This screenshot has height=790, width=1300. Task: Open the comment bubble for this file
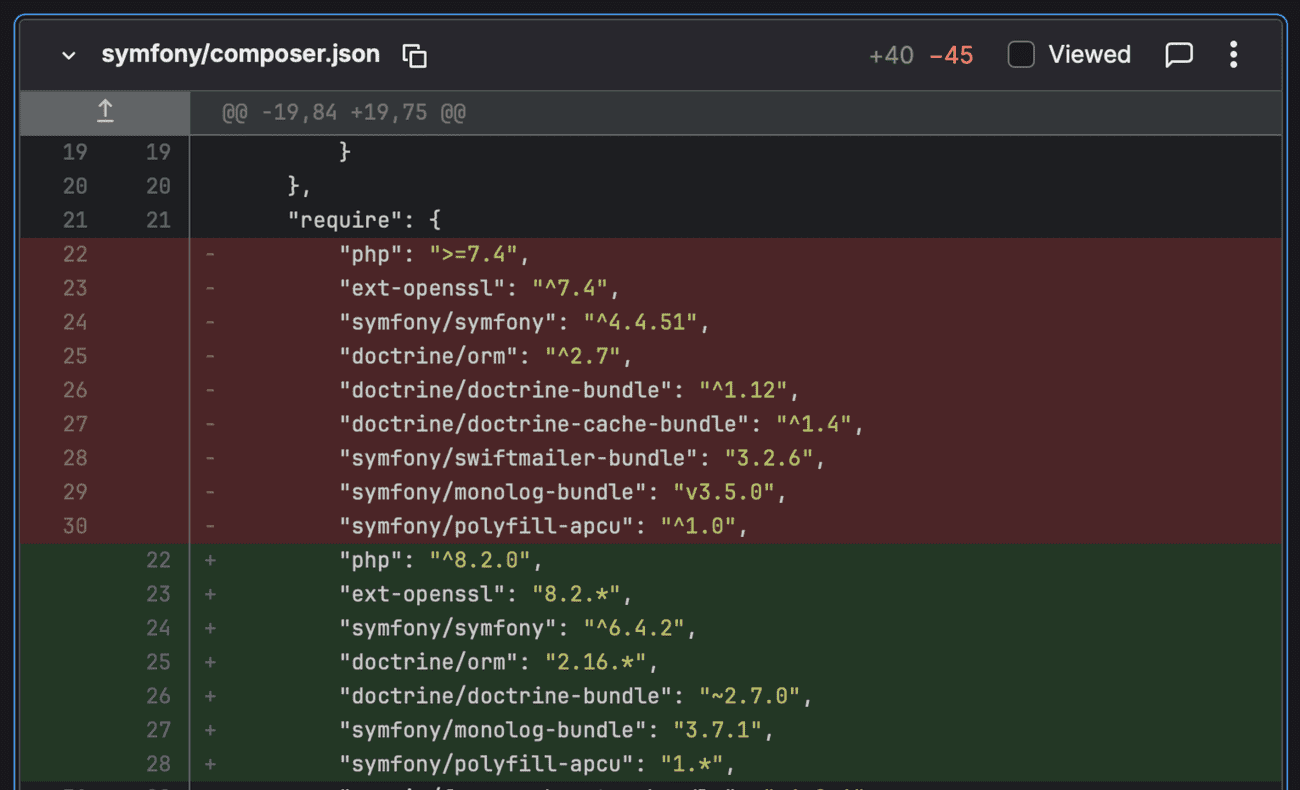(1178, 55)
